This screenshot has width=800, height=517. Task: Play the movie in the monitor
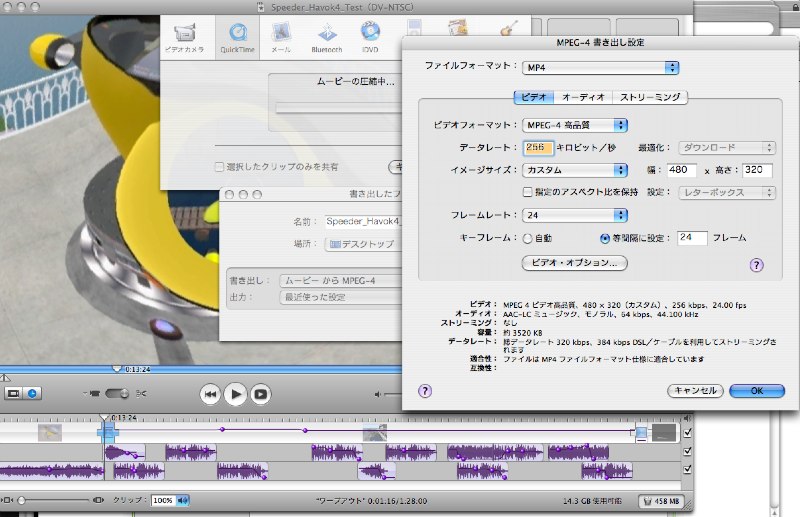[x=235, y=394]
